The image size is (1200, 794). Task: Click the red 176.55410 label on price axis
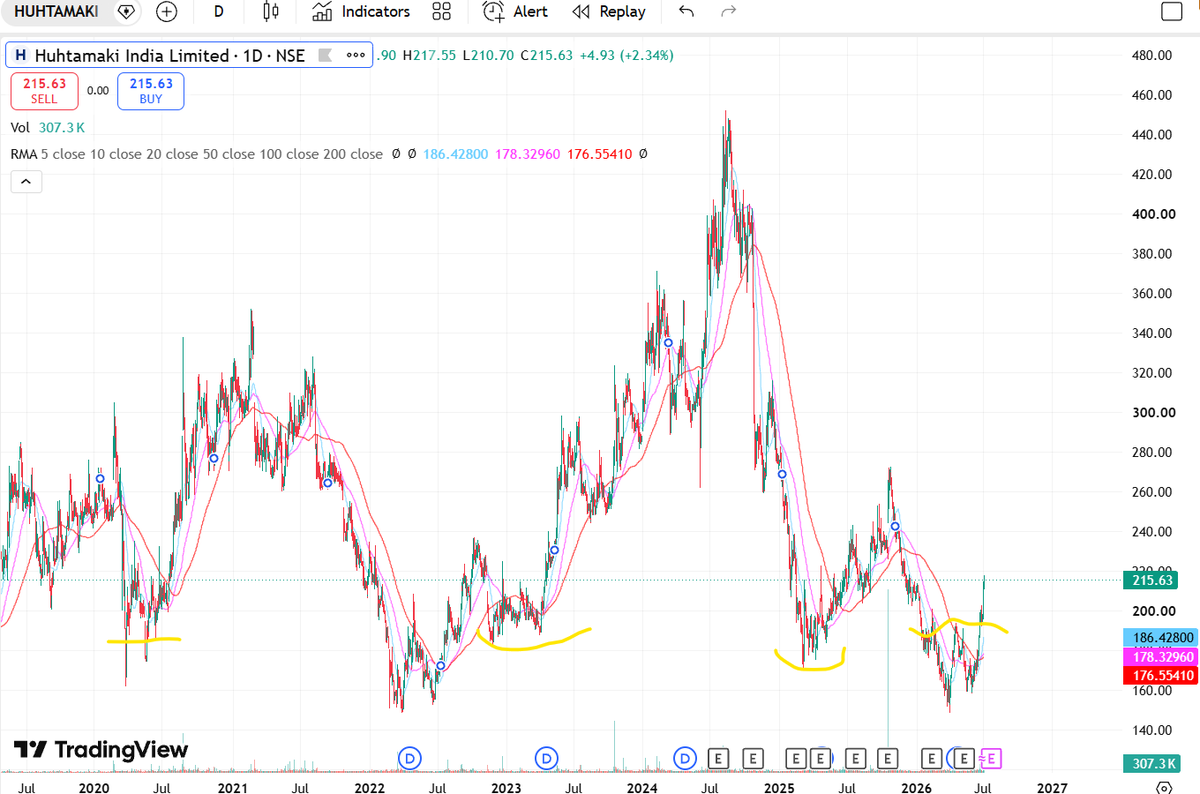click(1159, 676)
